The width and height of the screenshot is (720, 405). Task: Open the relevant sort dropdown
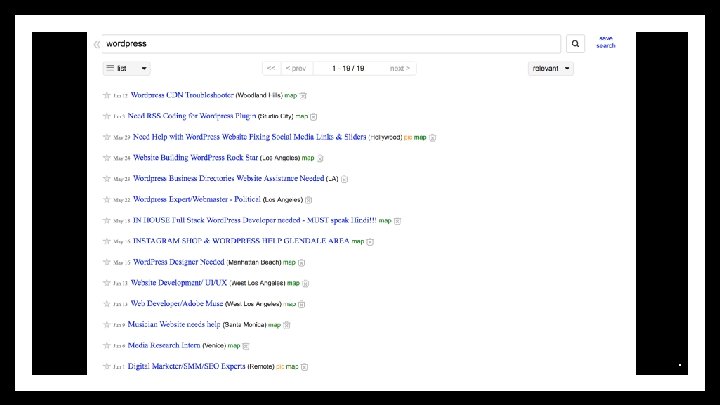(x=551, y=68)
